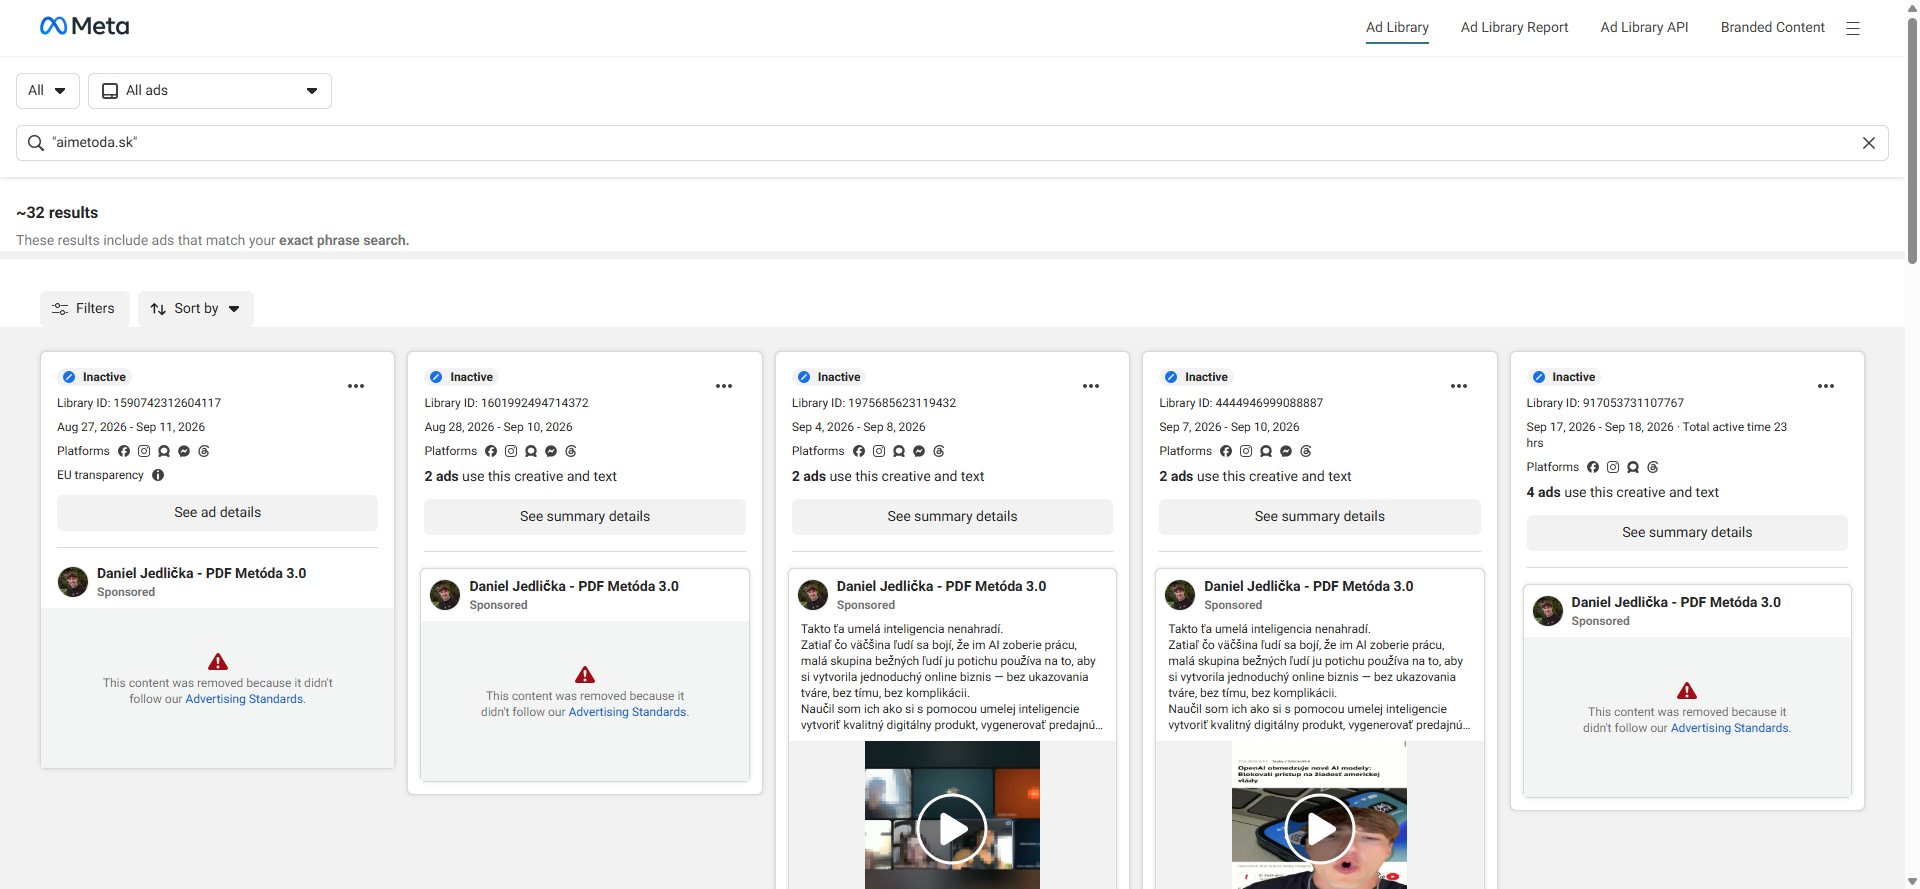This screenshot has width=1920, height=889.
Task: Click the Messenger platform icon on ad 1975685623119432
Action: click(919, 451)
